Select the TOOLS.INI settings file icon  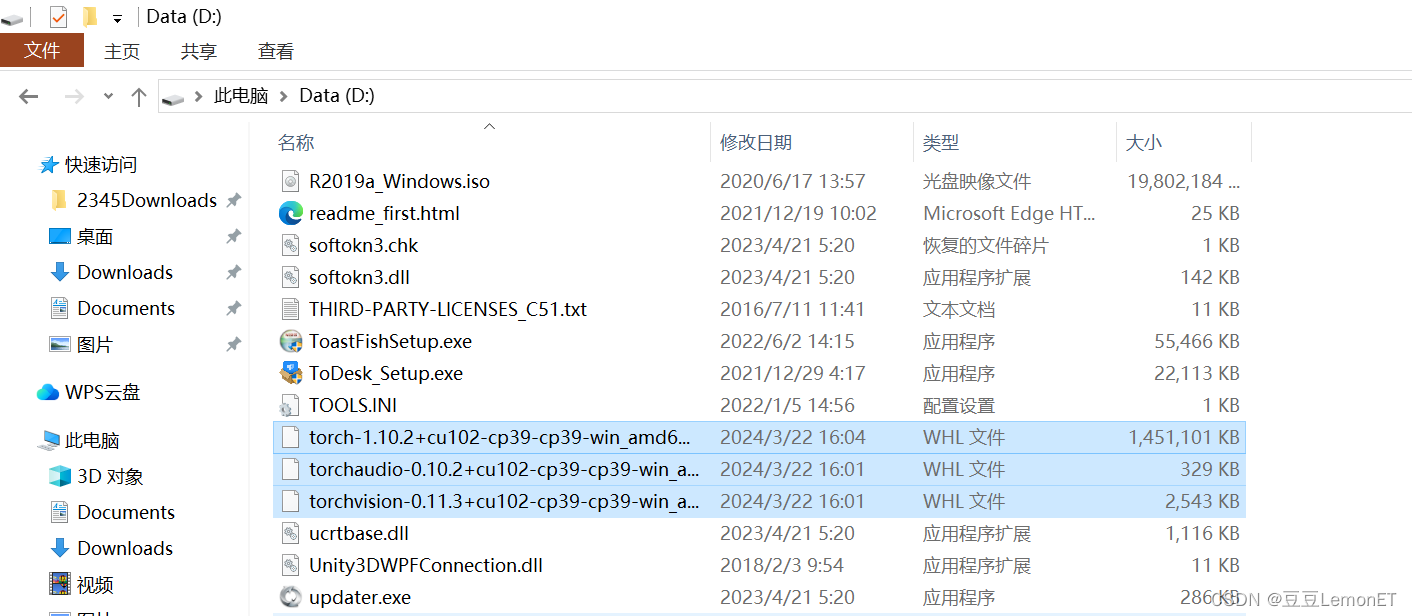290,405
